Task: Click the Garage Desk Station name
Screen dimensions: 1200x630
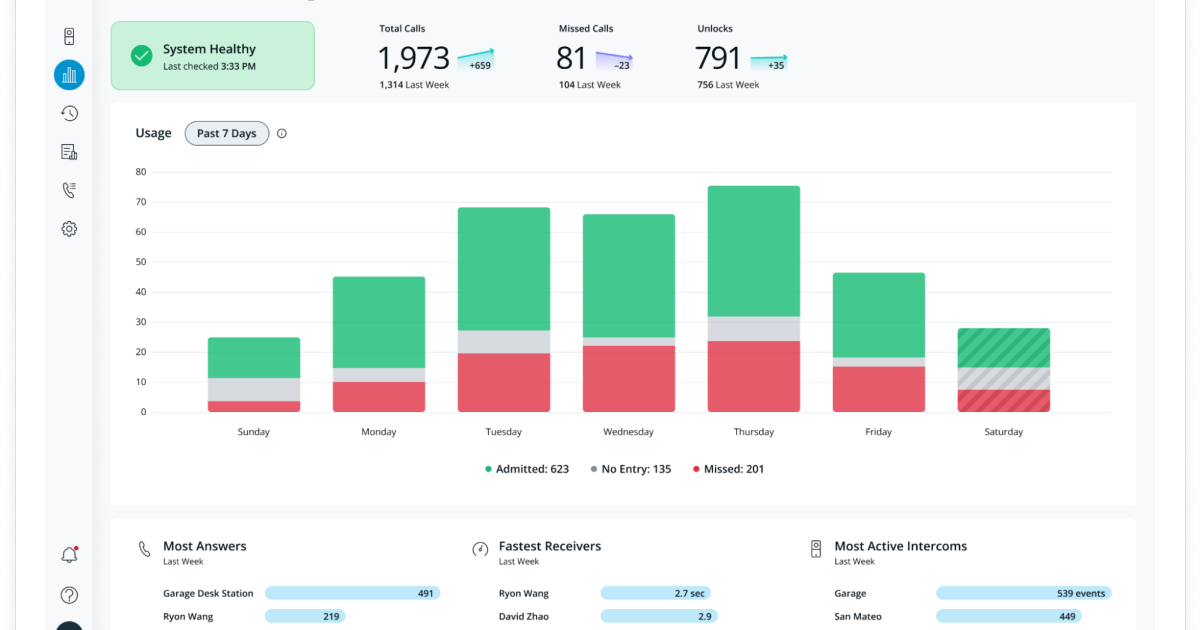Action: [x=208, y=594]
